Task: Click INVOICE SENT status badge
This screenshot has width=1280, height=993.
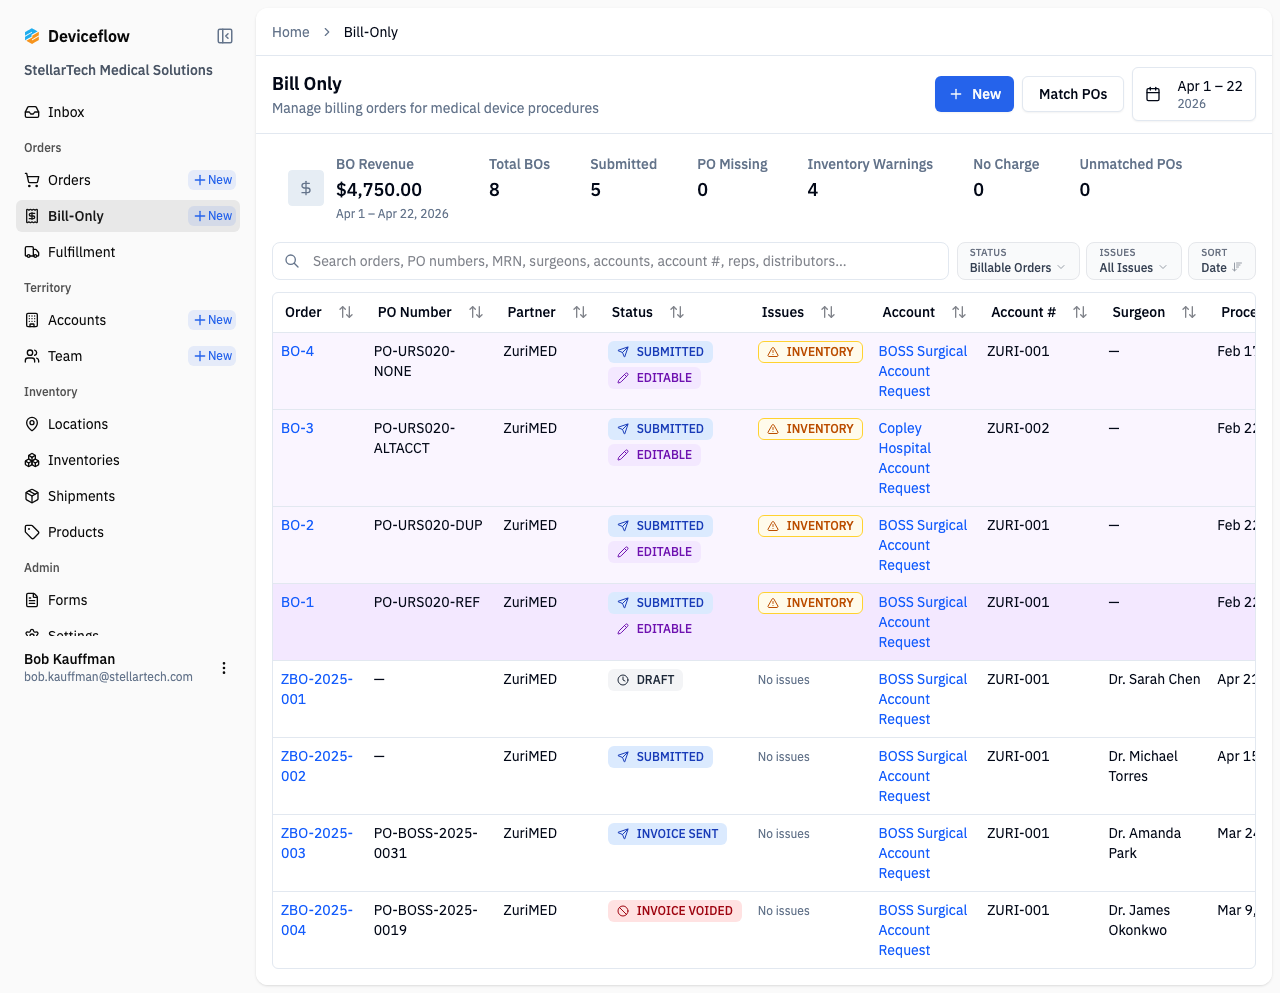Action: click(667, 834)
